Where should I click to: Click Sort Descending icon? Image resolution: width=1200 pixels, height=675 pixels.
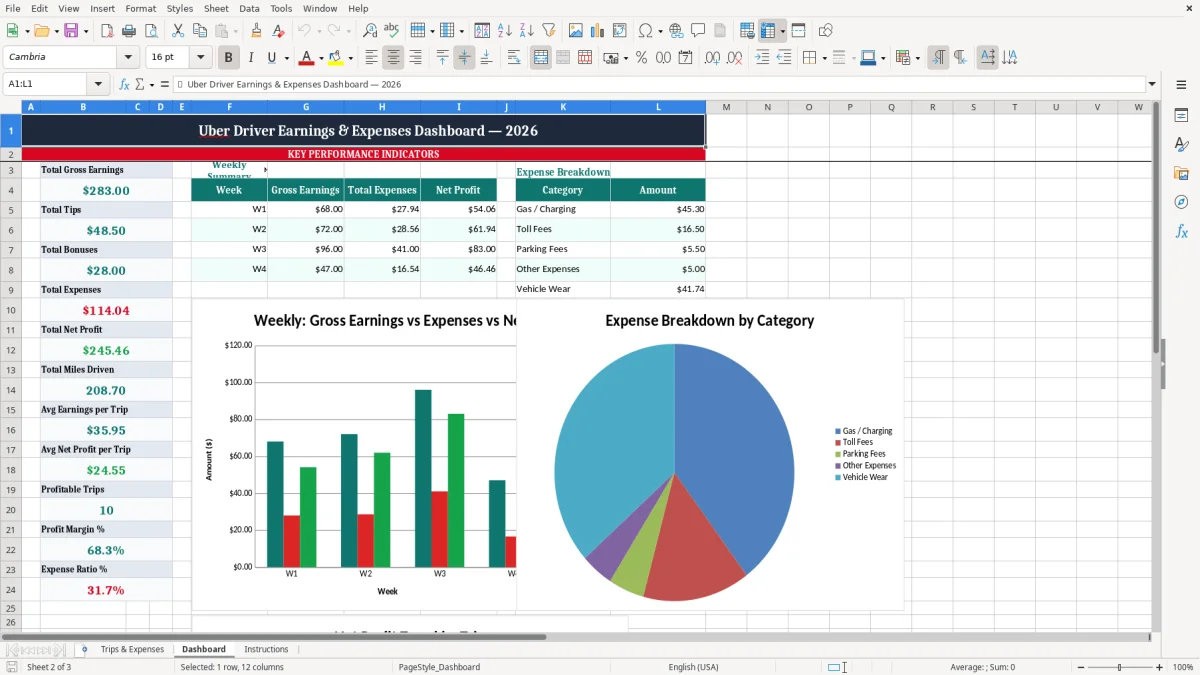click(526, 31)
